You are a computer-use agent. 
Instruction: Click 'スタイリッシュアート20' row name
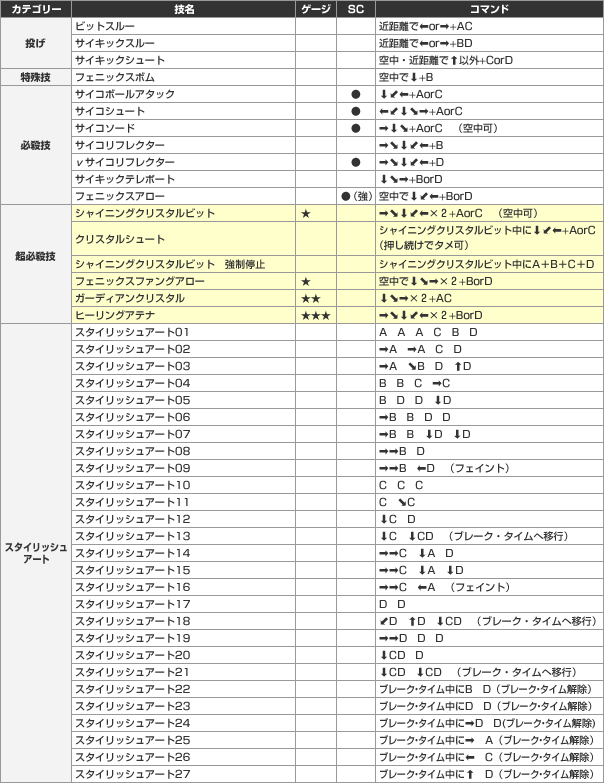click(x=132, y=655)
